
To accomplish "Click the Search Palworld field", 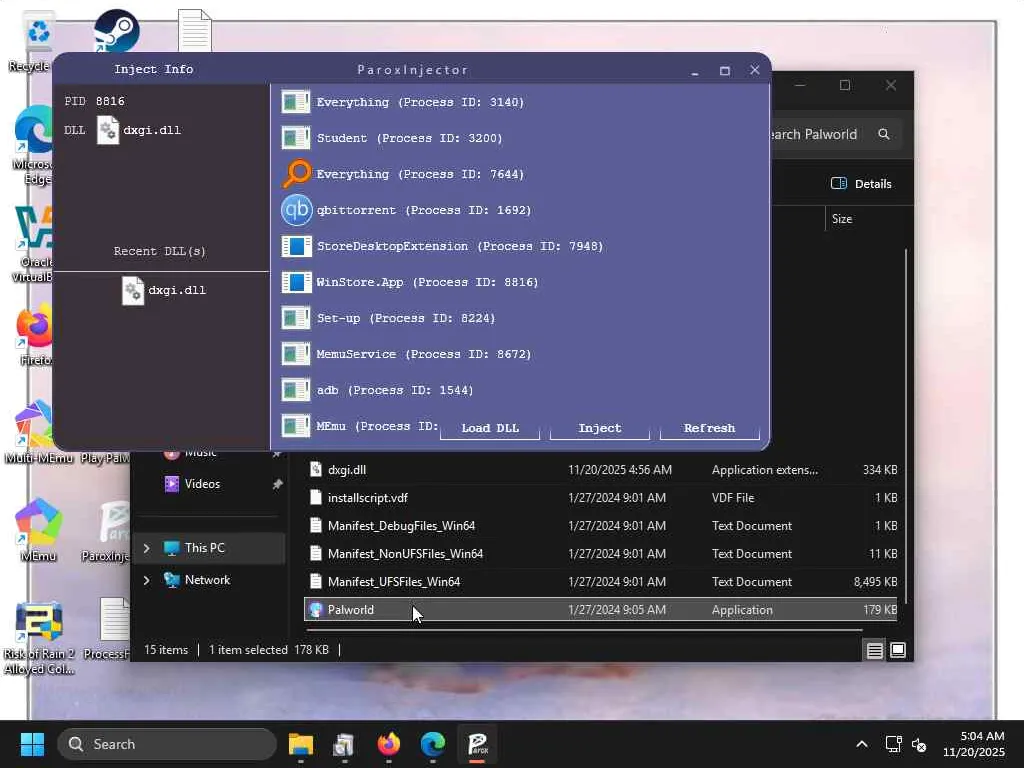I will (x=836, y=134).
